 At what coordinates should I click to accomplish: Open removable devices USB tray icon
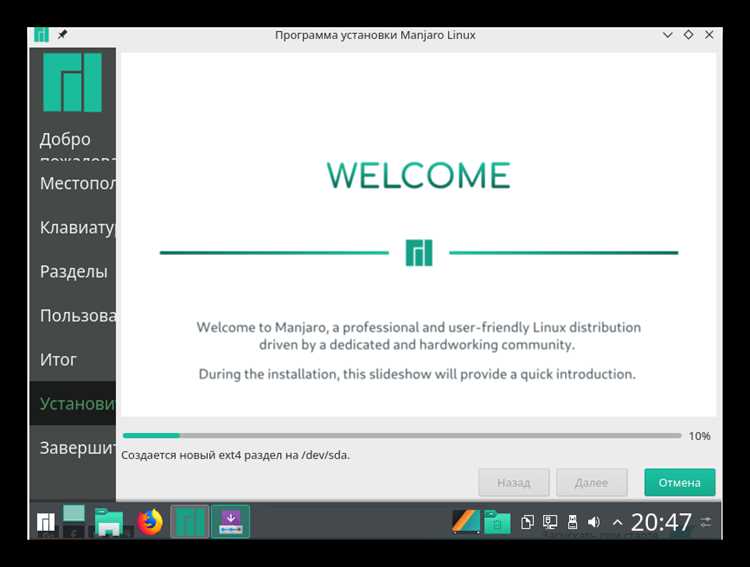tap(572, 522)
